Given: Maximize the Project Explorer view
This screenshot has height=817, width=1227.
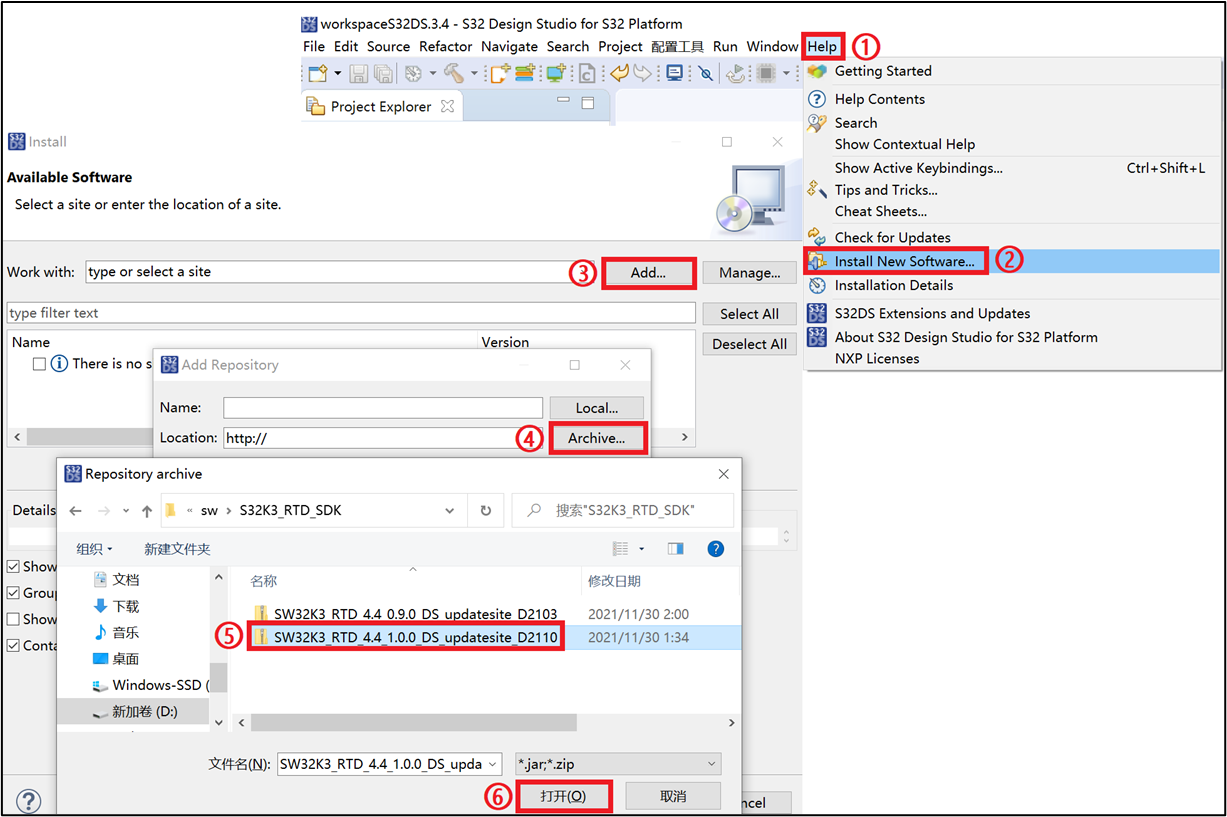Looking at the screenshot, I should [588, 103].
